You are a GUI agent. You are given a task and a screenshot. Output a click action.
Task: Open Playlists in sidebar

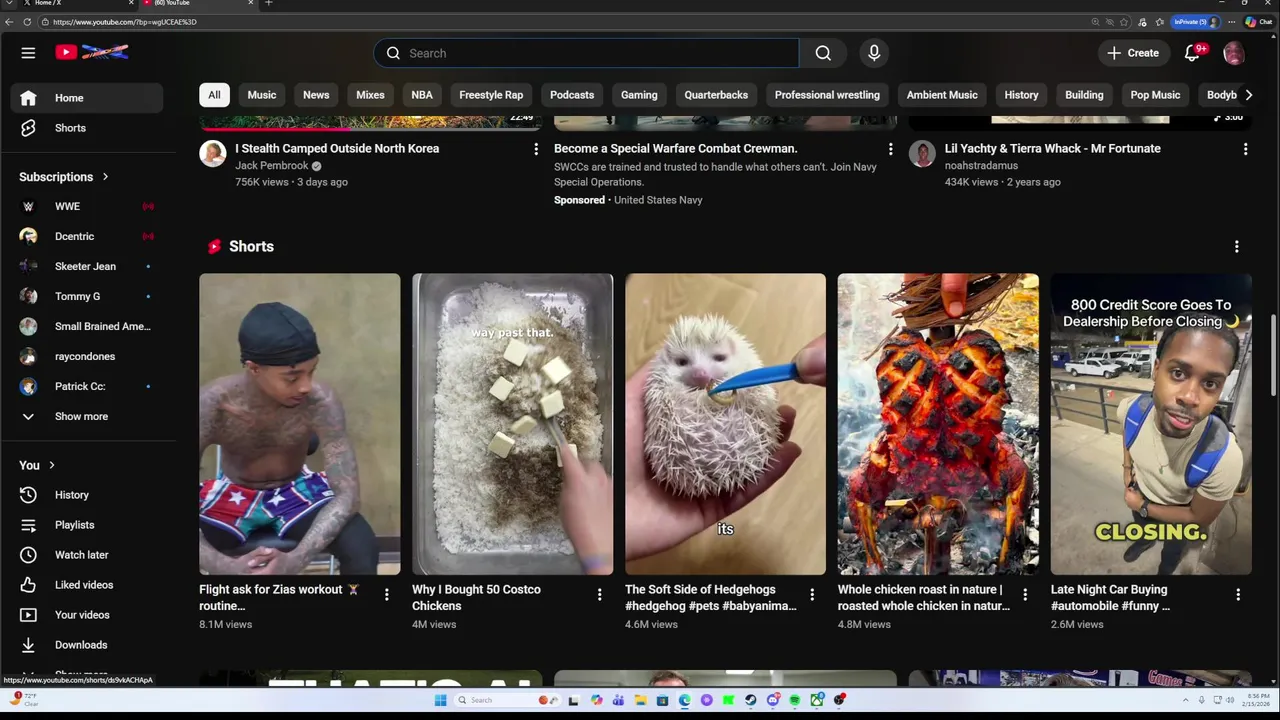86,525
